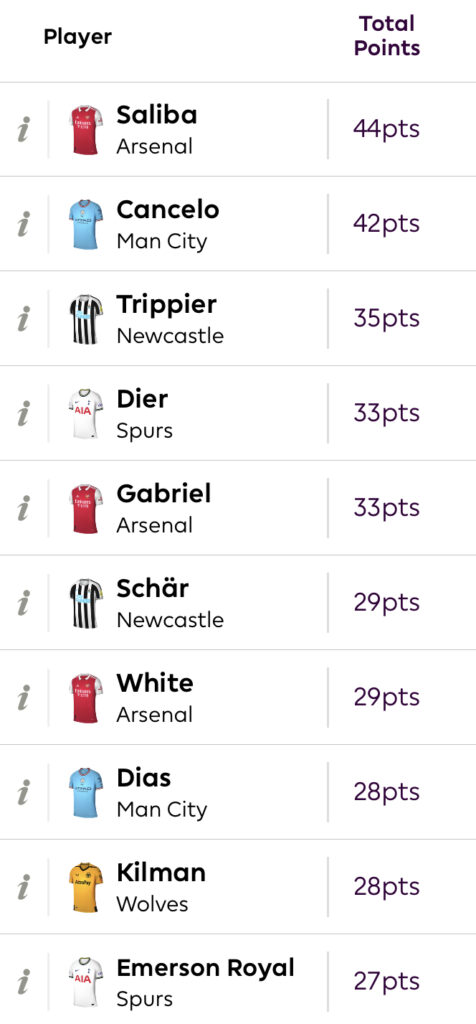Open info icon for Emerson Royal
Viewport: 476px width, 1024px height.
24,982
